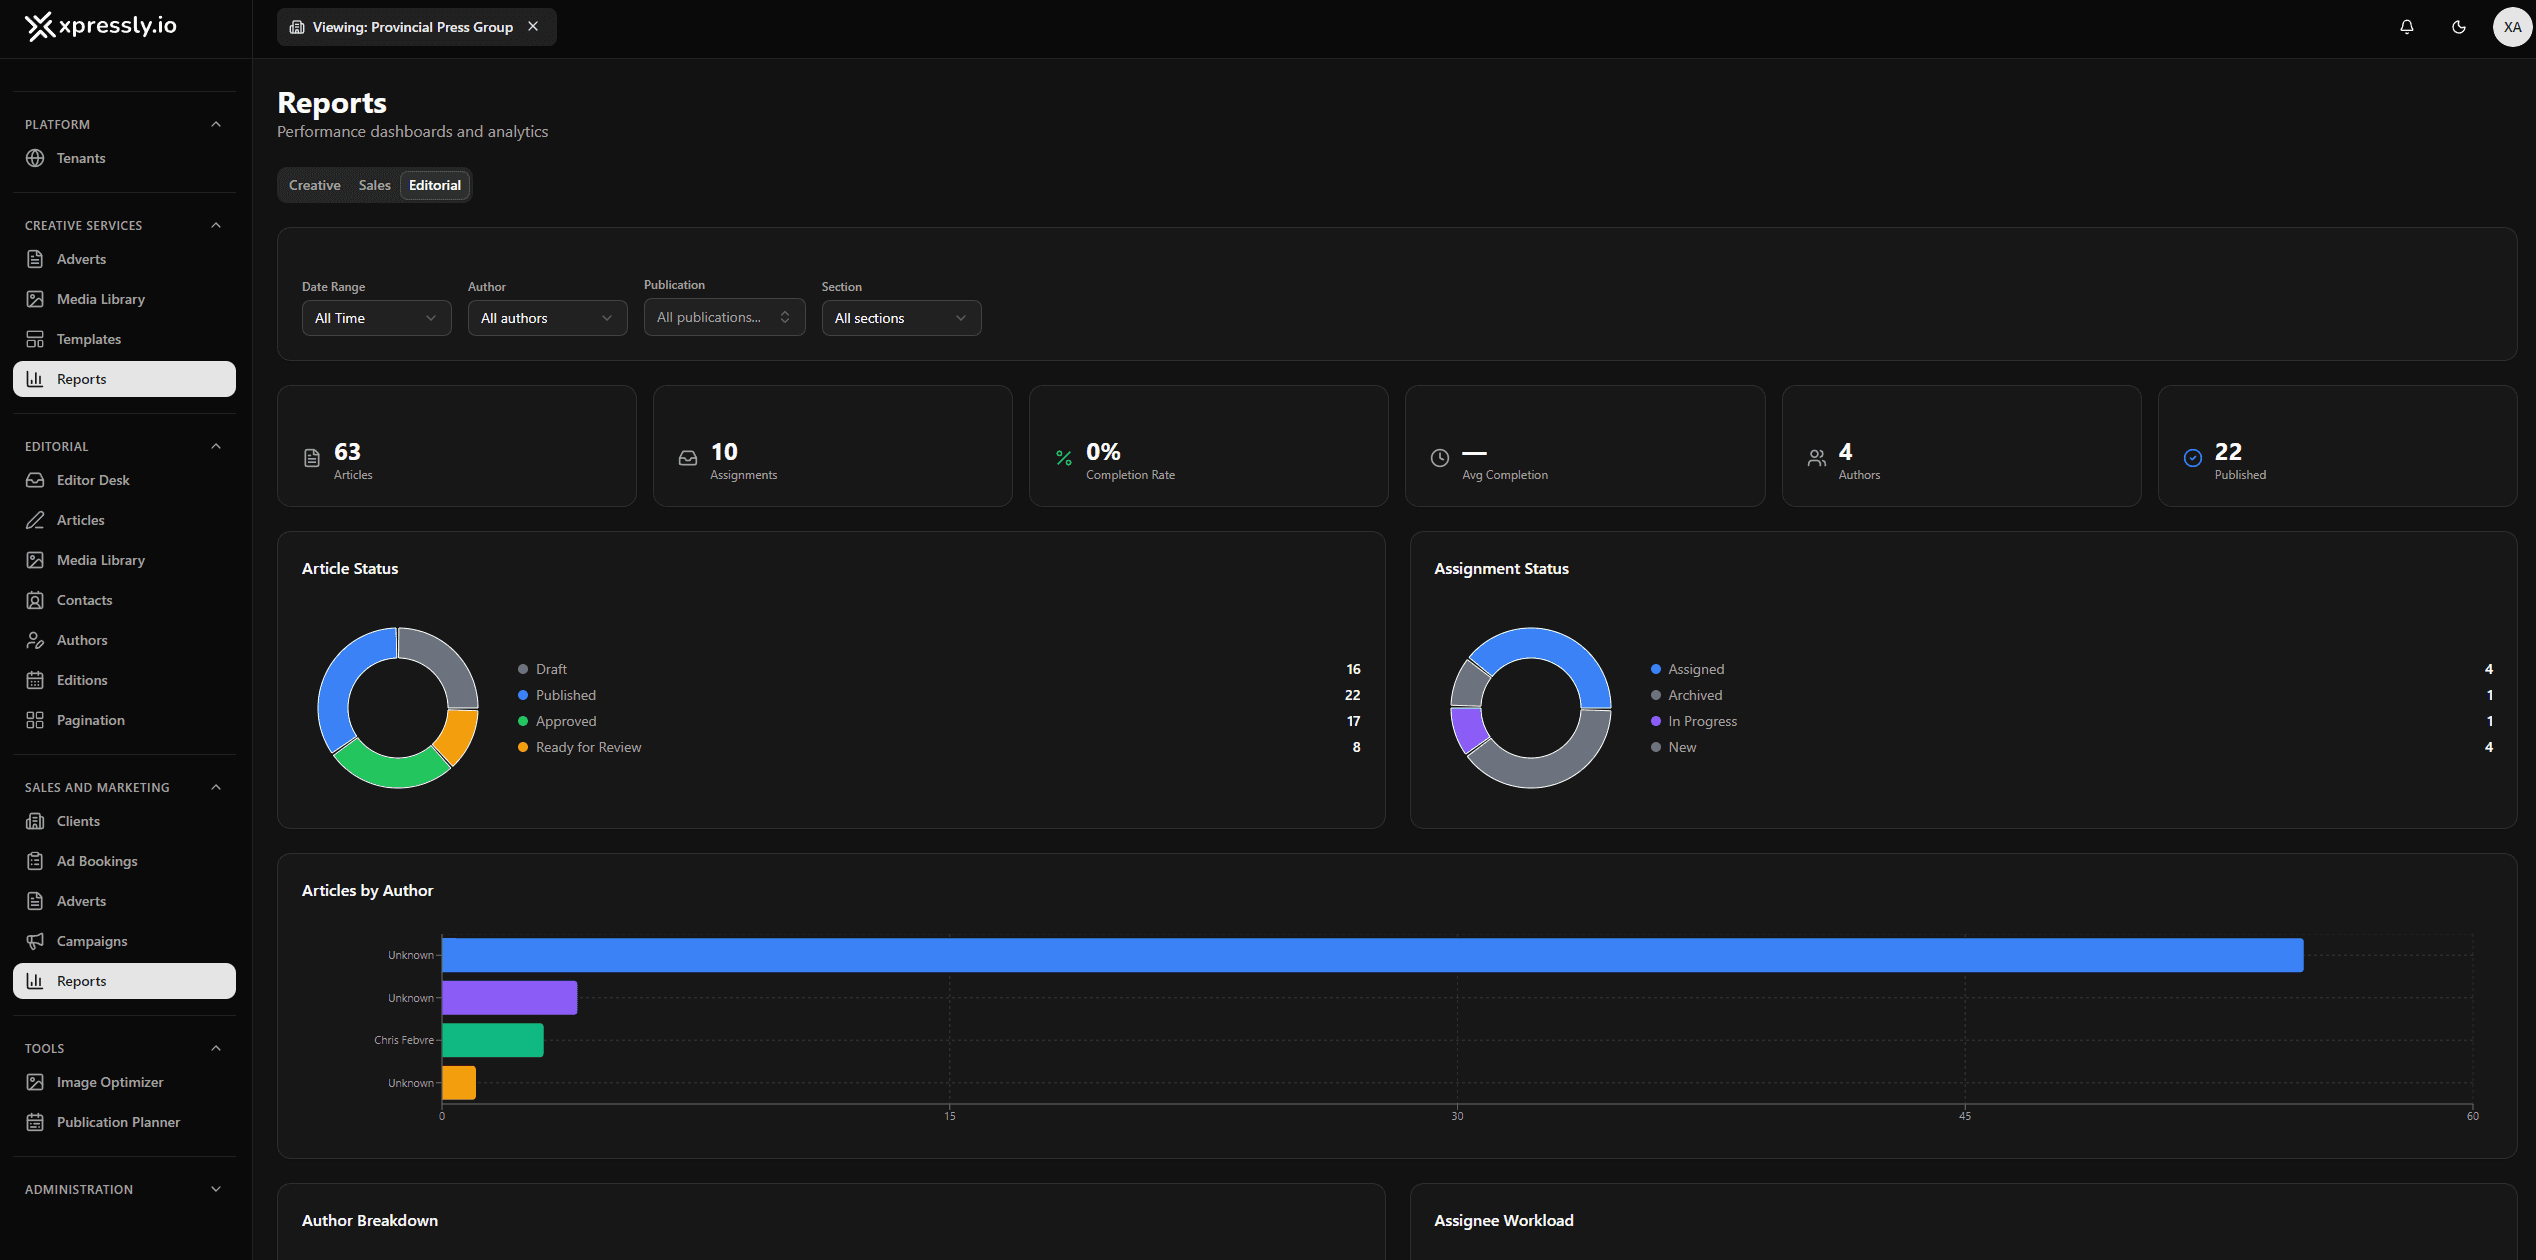The height and width of the screenshot is (1260, 2536).
Task: Select the Editor Desk icon under Editorial
Action: pyautogui.click(x=35, y=480)
